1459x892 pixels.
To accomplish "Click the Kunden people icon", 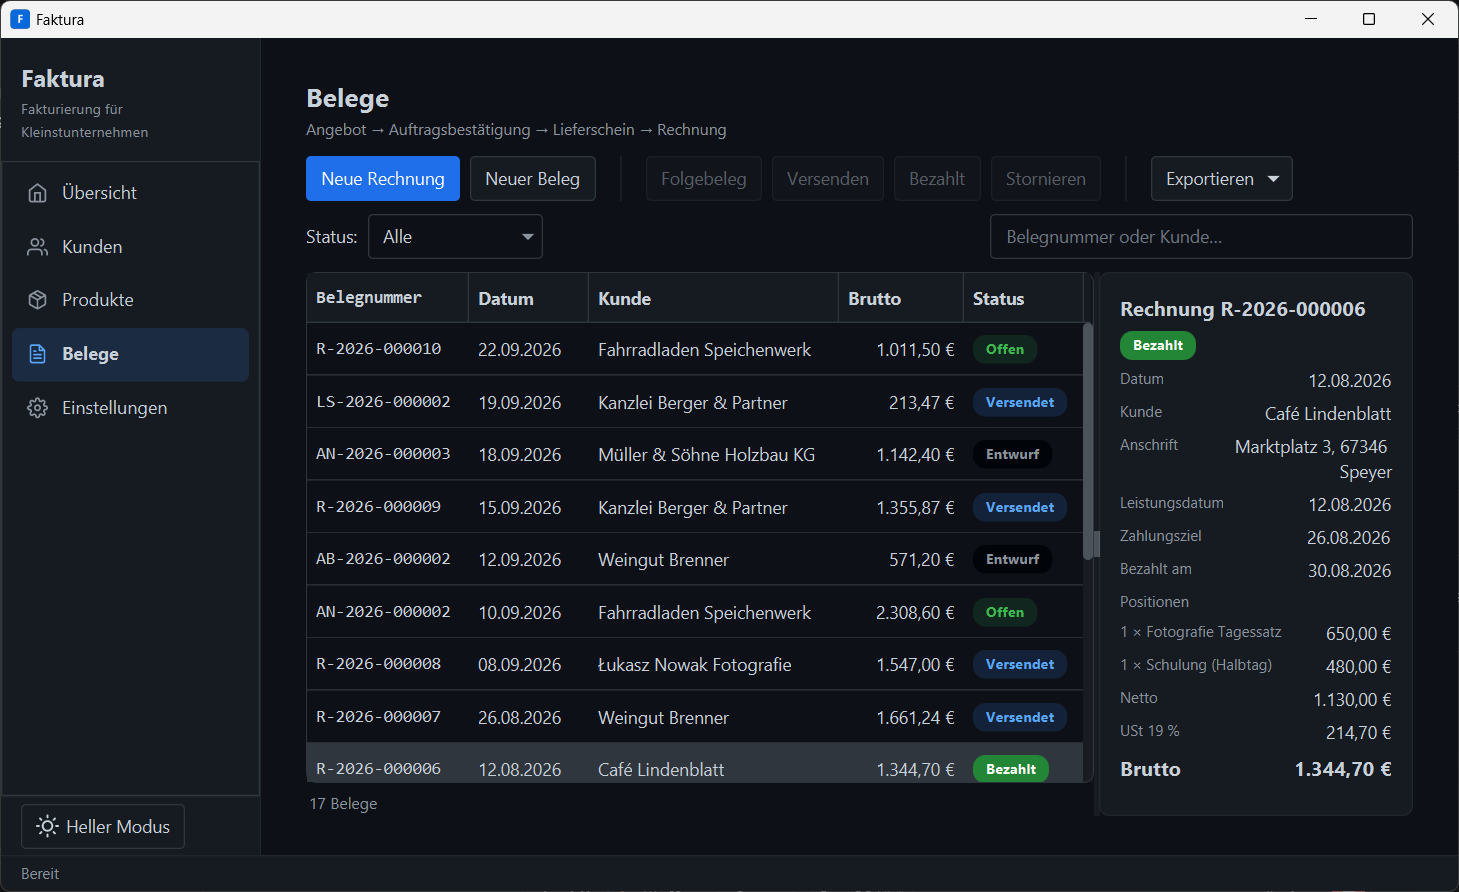I will point(38,247).
